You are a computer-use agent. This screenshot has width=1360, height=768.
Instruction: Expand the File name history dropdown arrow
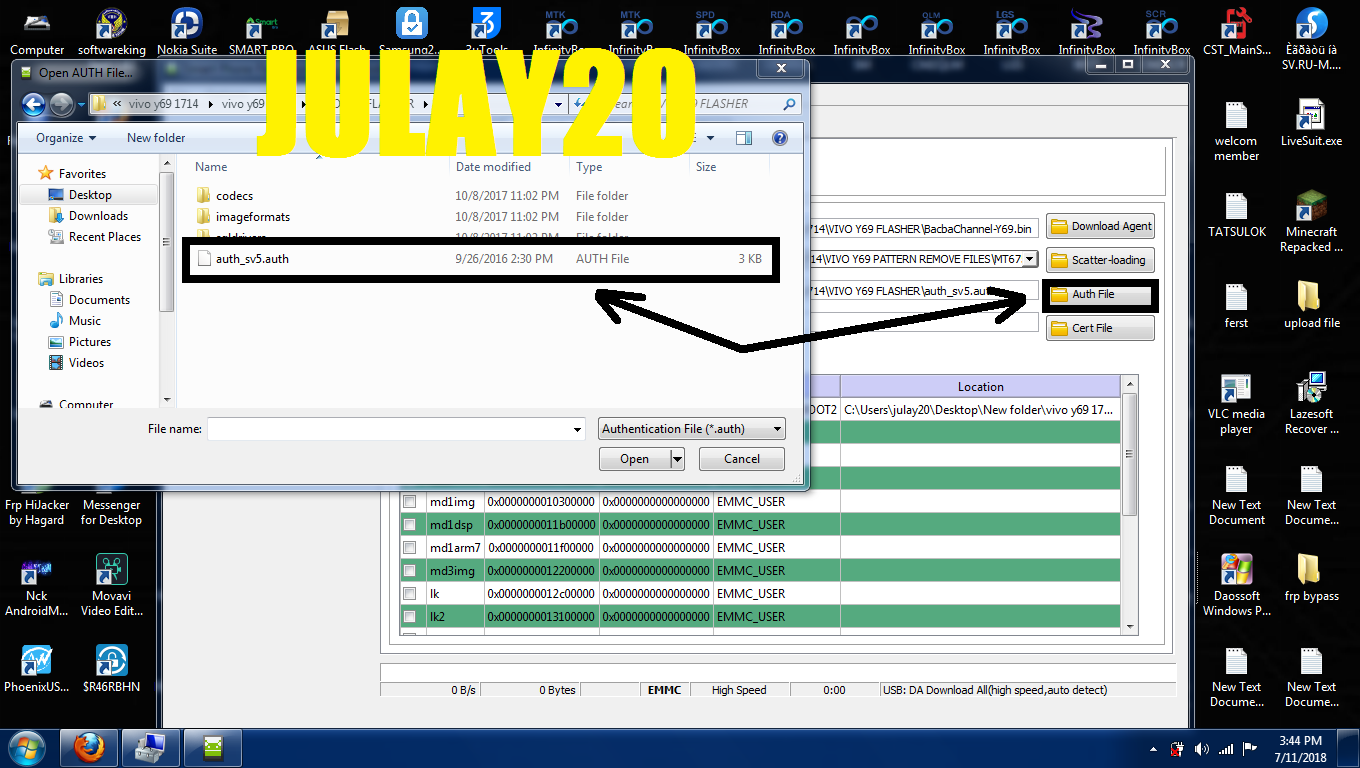point(577,430)
